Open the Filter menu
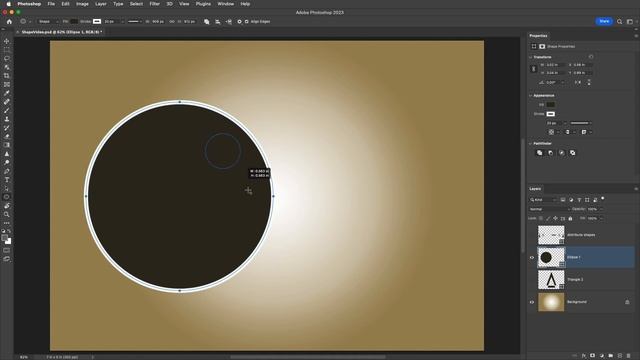This screenshot has width=640, height=360. 154,4
